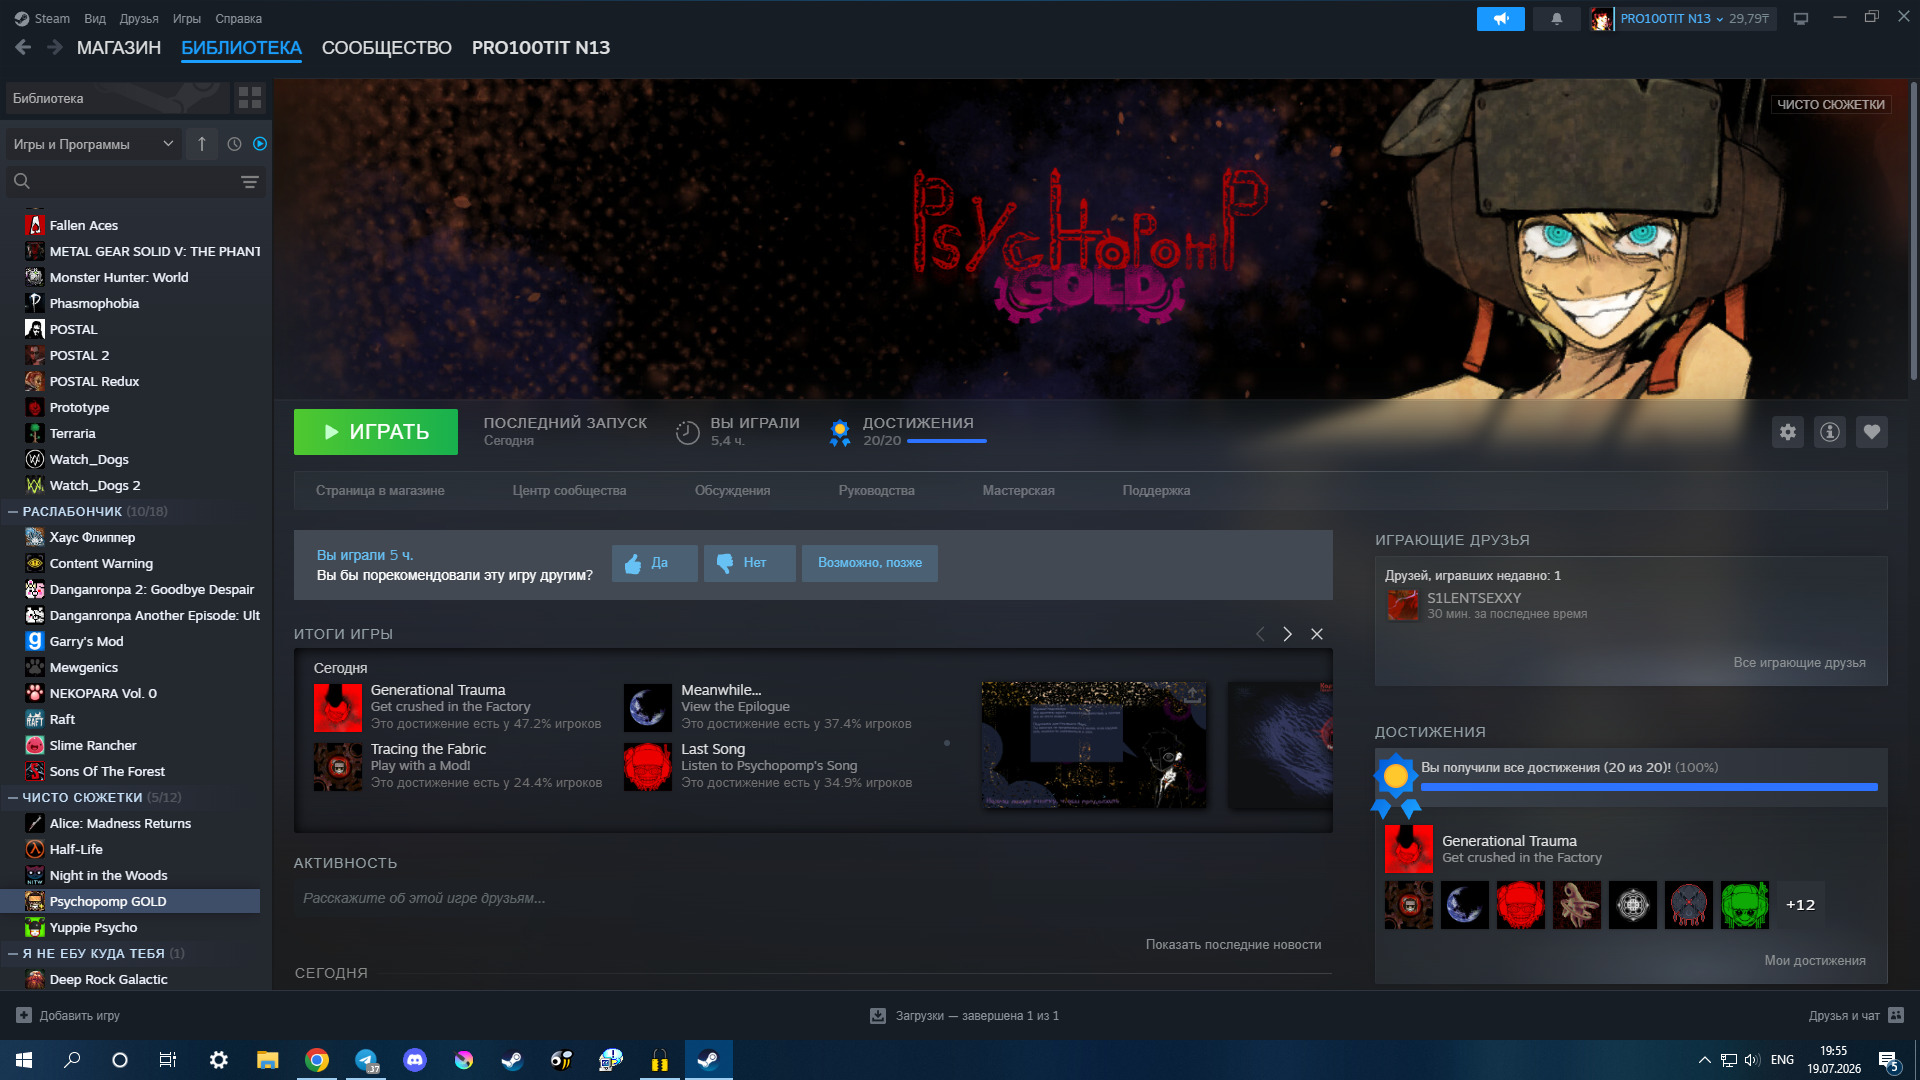The height and width of the screenshot is (1080, 1920).
Task: Open the Вид menu
Action: (95, 19)
